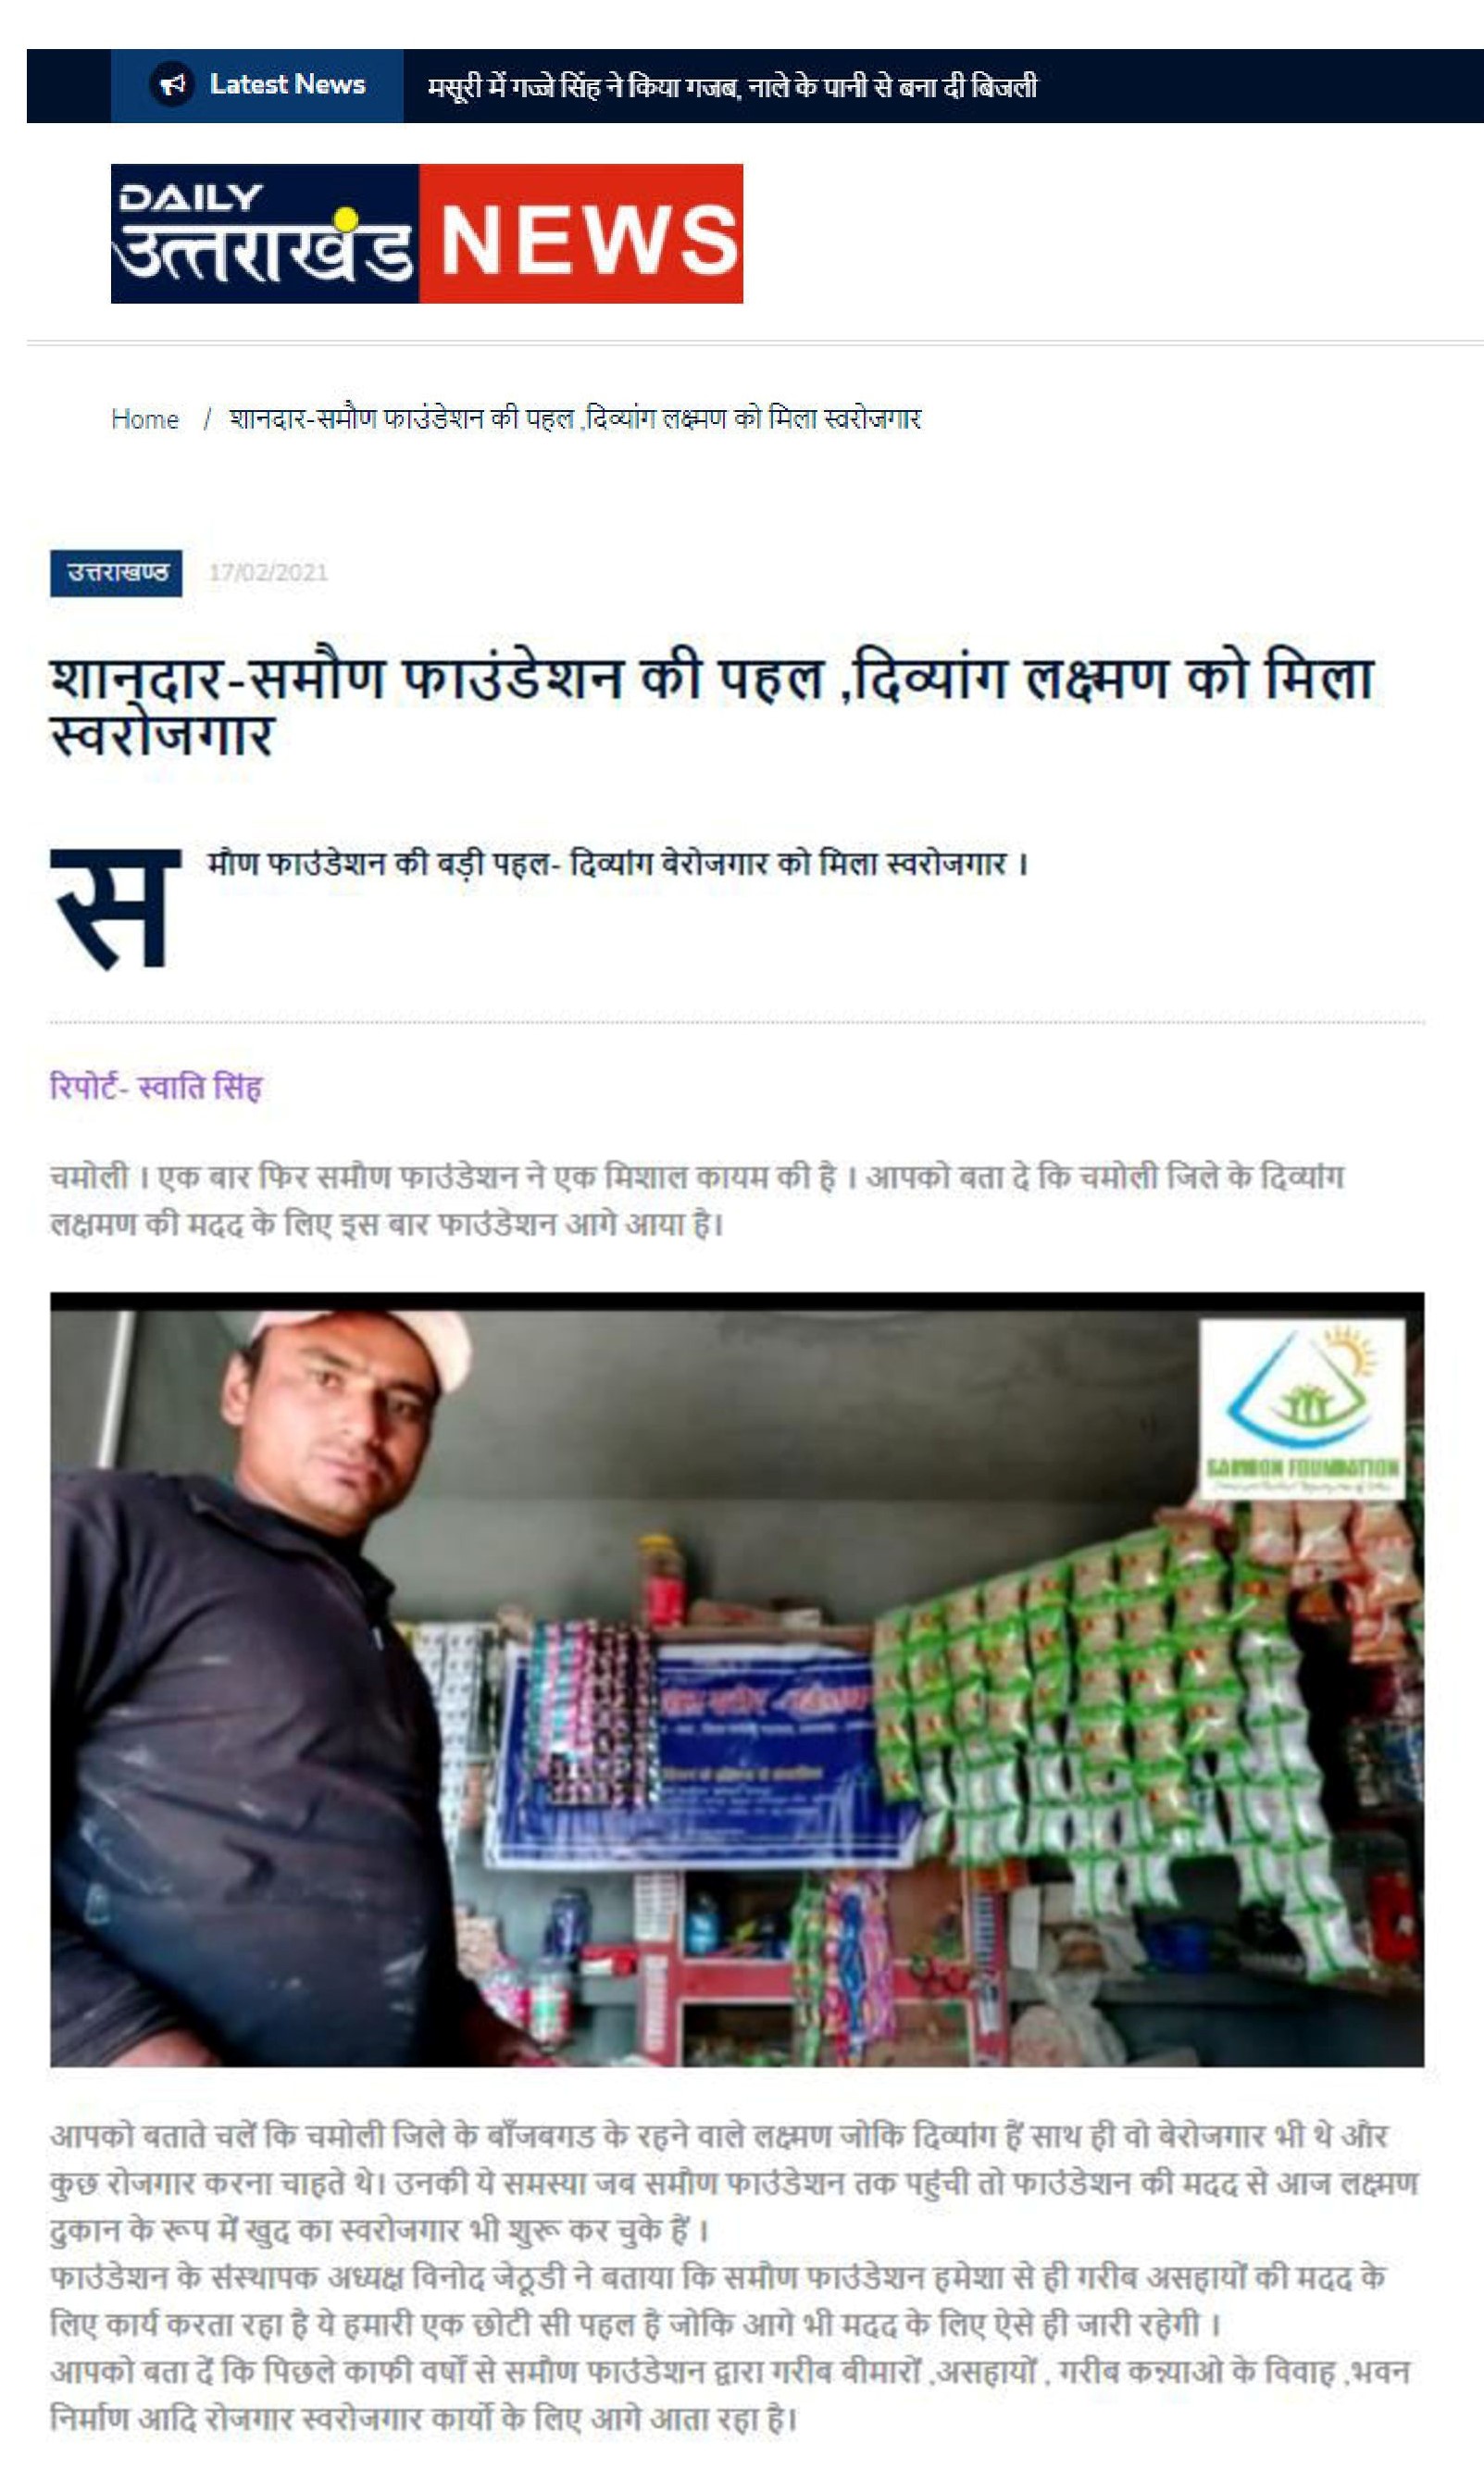
Task: Click the megaphone icon beside Latest News
Action: pos(173,84)
